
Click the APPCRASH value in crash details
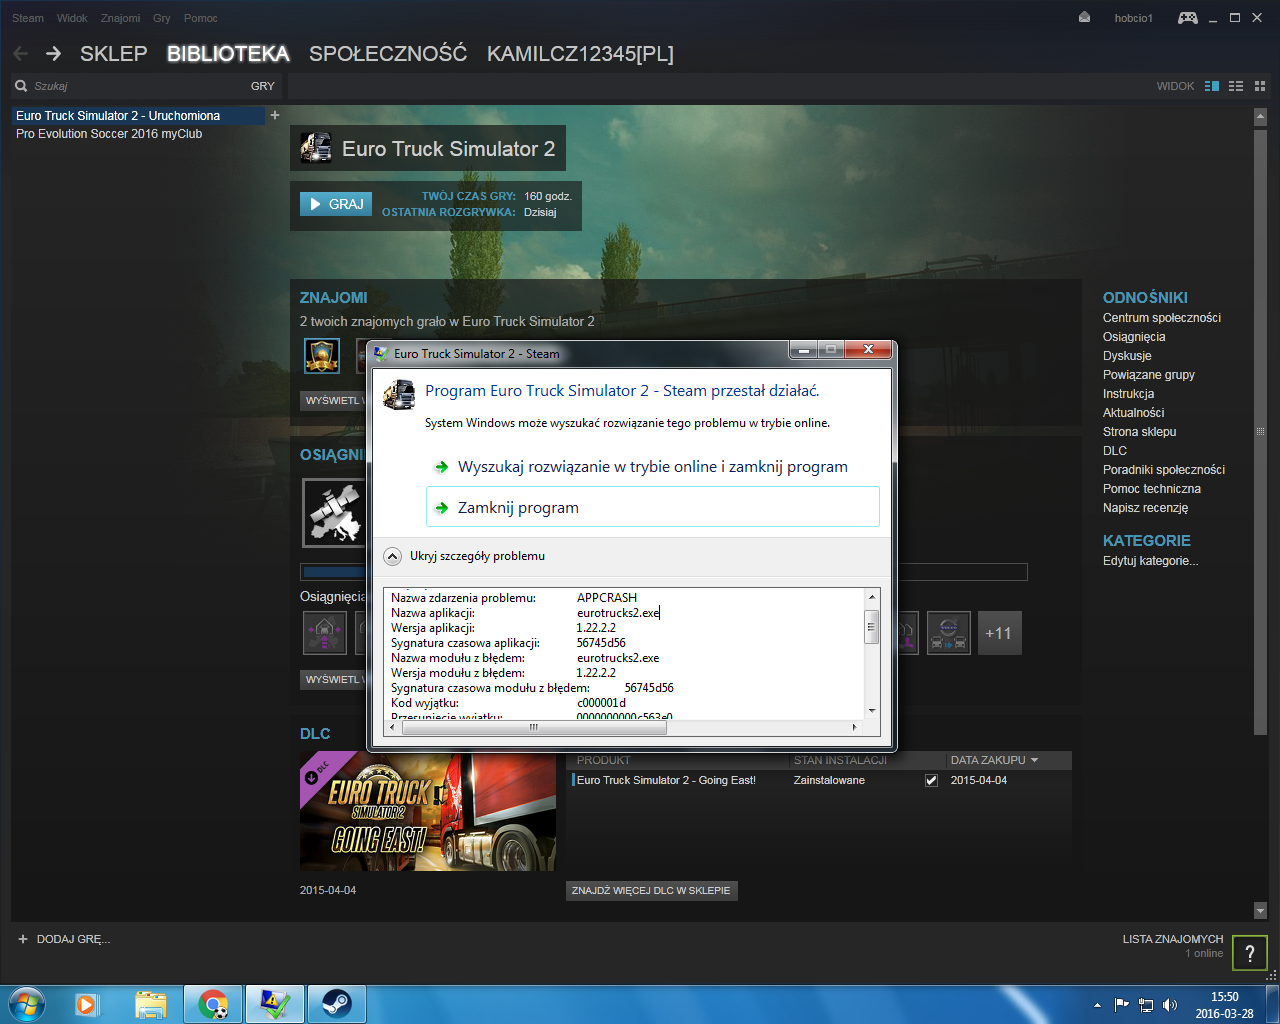[606, 598]
